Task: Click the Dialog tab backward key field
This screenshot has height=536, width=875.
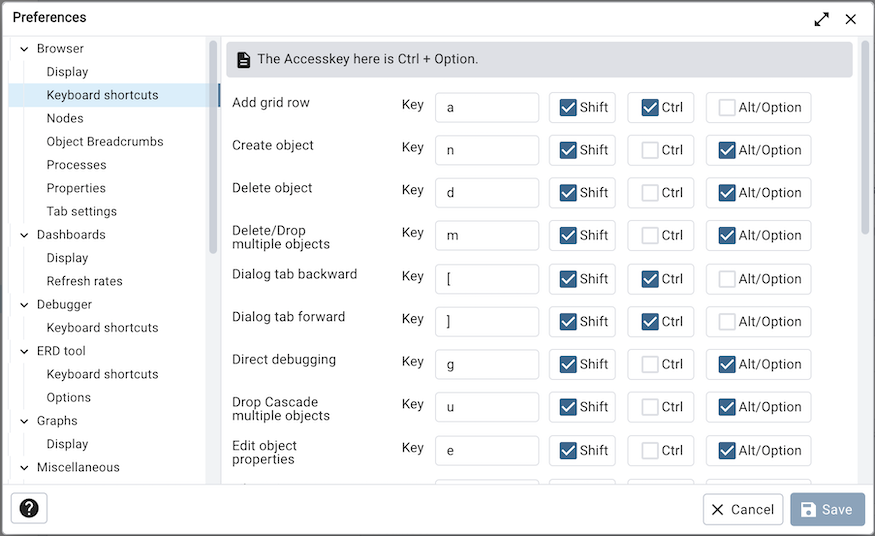Action: point(487,279)
